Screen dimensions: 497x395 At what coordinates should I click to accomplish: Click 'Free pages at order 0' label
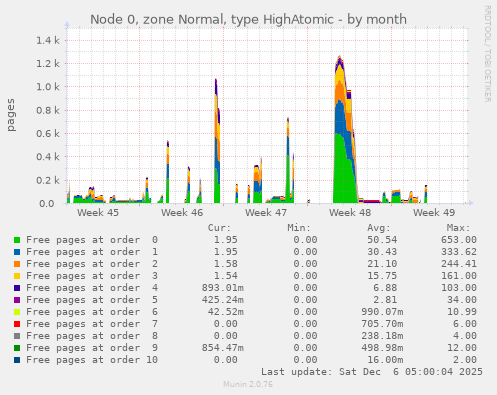tap(92, 240)
